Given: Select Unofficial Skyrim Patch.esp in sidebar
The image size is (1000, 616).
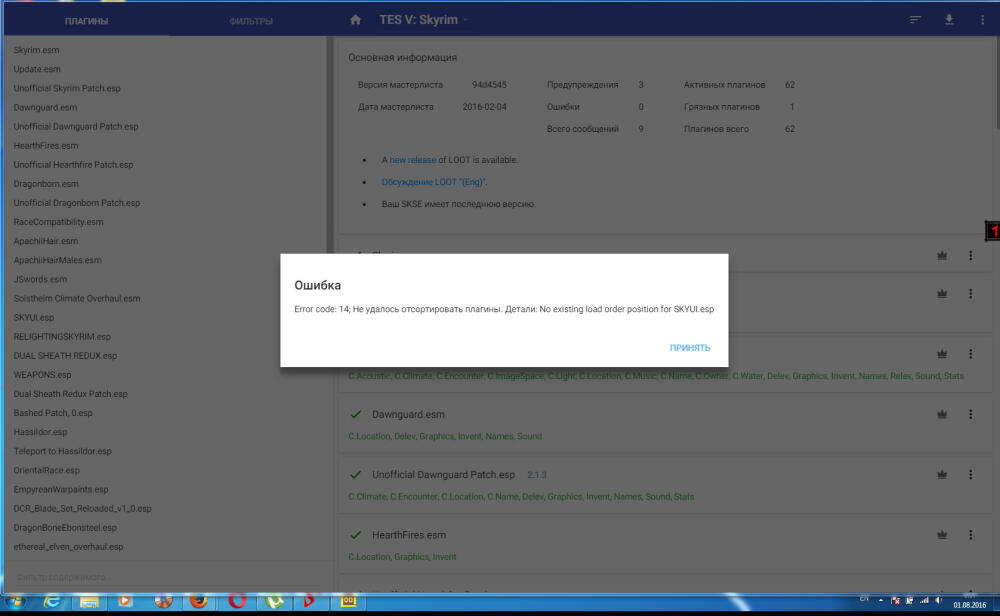Looking at the screenshot, I should [67, 88].
